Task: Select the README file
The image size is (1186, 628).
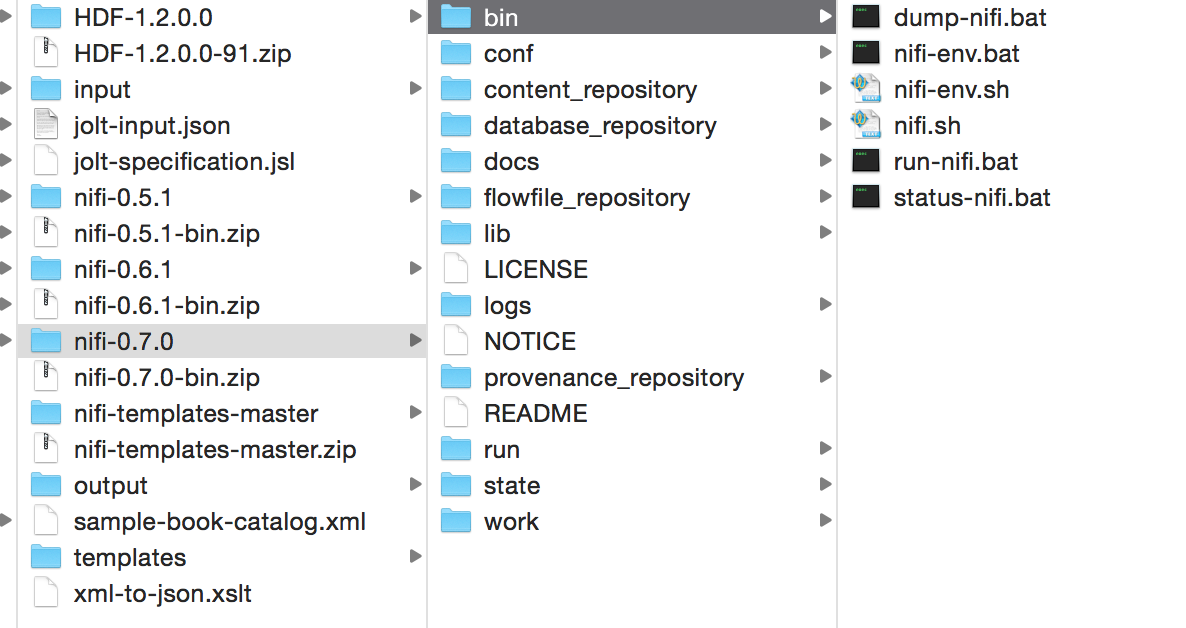Action: pos(535,414)
